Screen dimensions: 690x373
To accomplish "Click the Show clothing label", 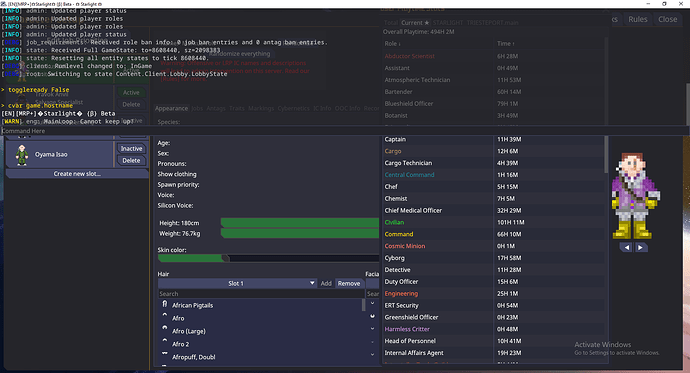I will tap(177, 174).
